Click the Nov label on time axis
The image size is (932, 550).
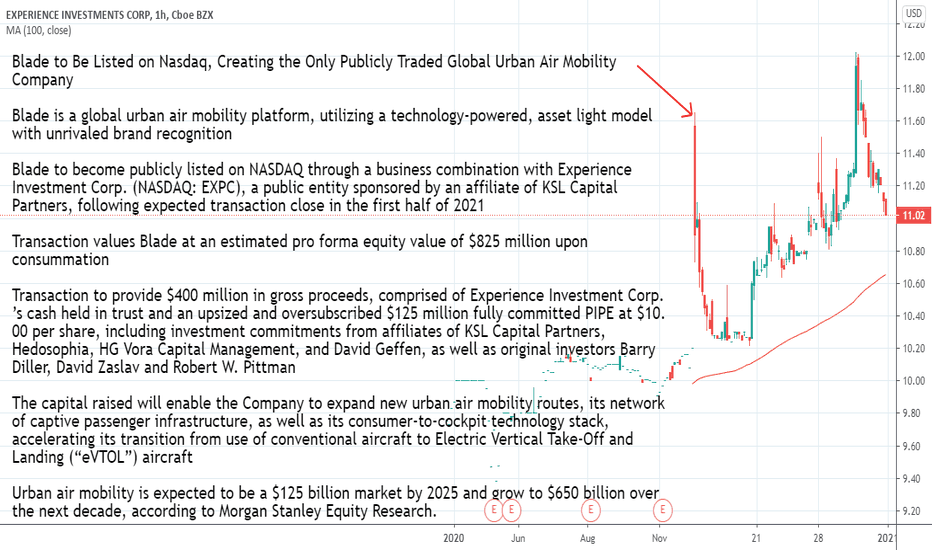659,538
